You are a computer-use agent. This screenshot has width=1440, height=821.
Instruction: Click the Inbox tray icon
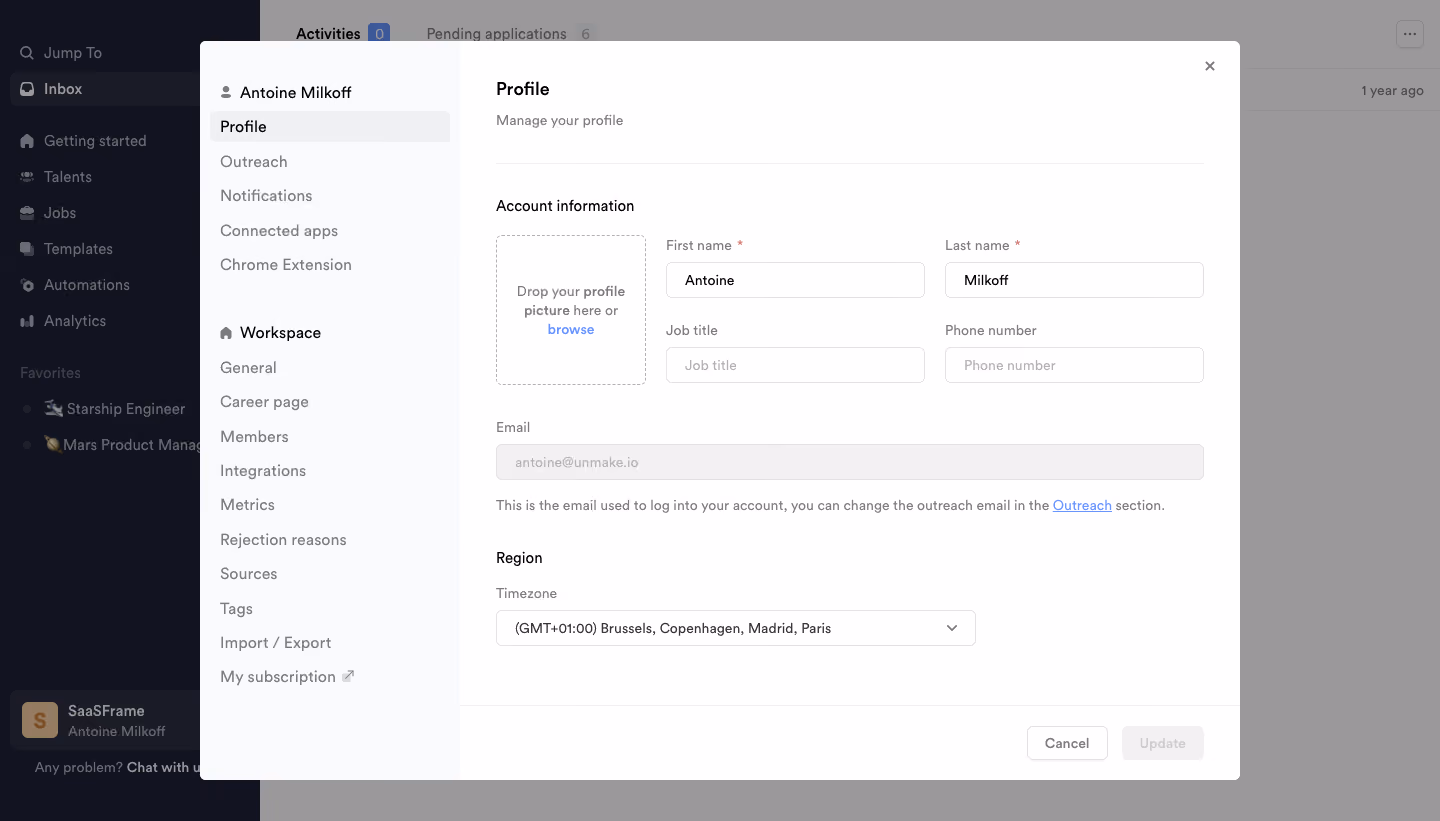pyautogui.click(x=27, y=89)
